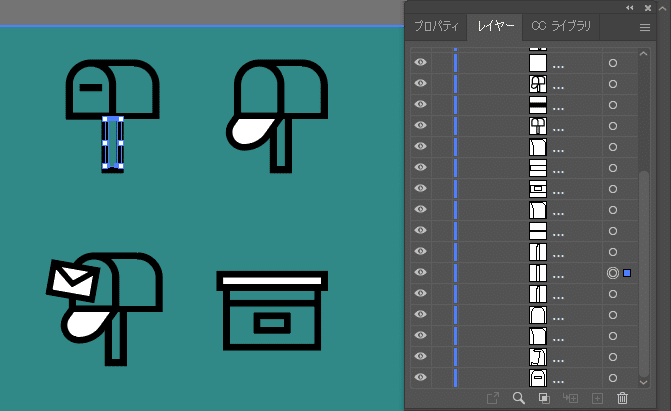Image resolution: width=671 pixels, height=411 pixels.
Task: Hide the blank white thumbnail layer item
Action: 420,63
